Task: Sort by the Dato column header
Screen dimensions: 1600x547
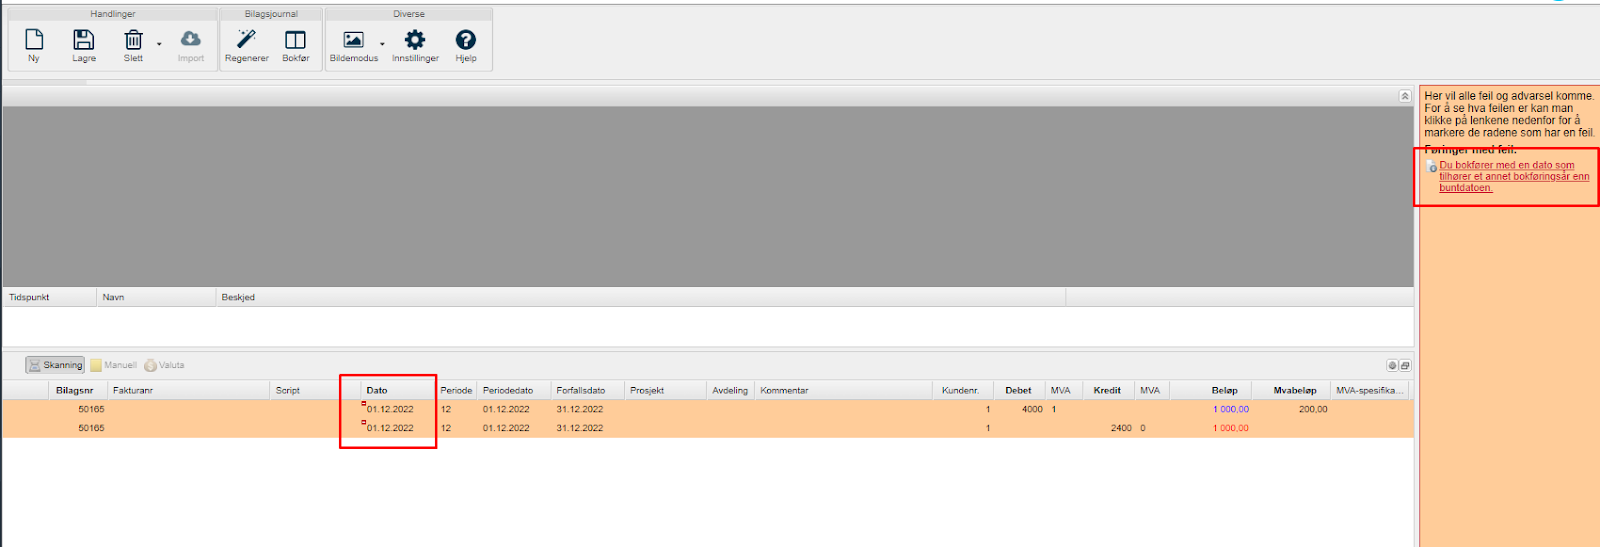Action: [x=377, y=390]
